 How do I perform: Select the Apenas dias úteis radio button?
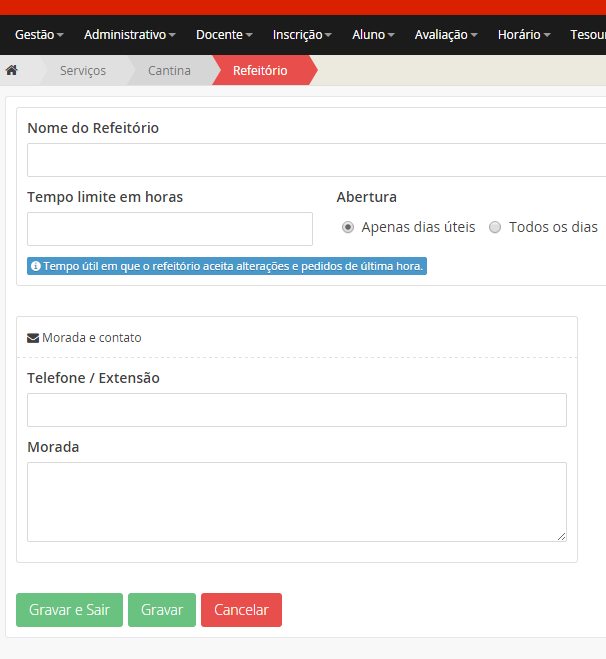coord(348,227)
